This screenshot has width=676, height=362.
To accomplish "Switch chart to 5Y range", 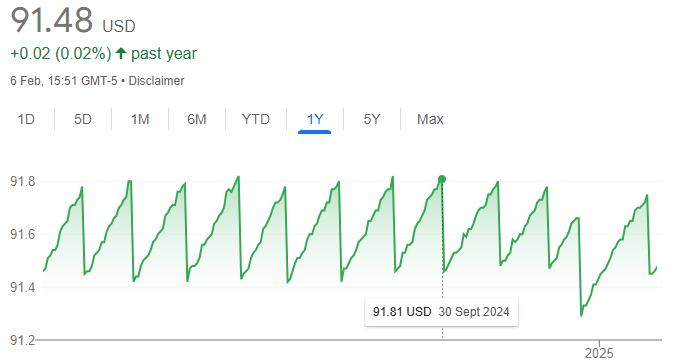I will click(372, 119).
